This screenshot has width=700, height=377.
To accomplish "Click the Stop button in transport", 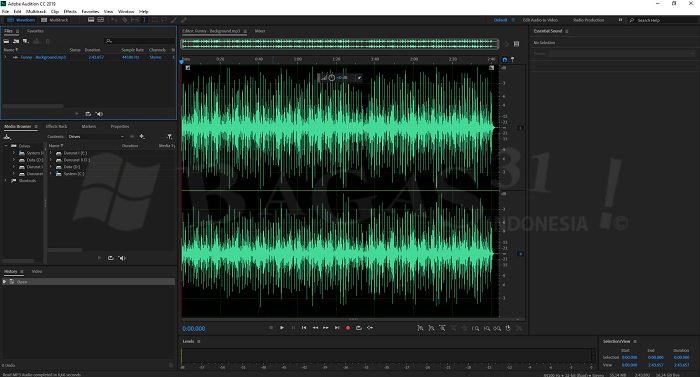I will [x=271, y=328].
